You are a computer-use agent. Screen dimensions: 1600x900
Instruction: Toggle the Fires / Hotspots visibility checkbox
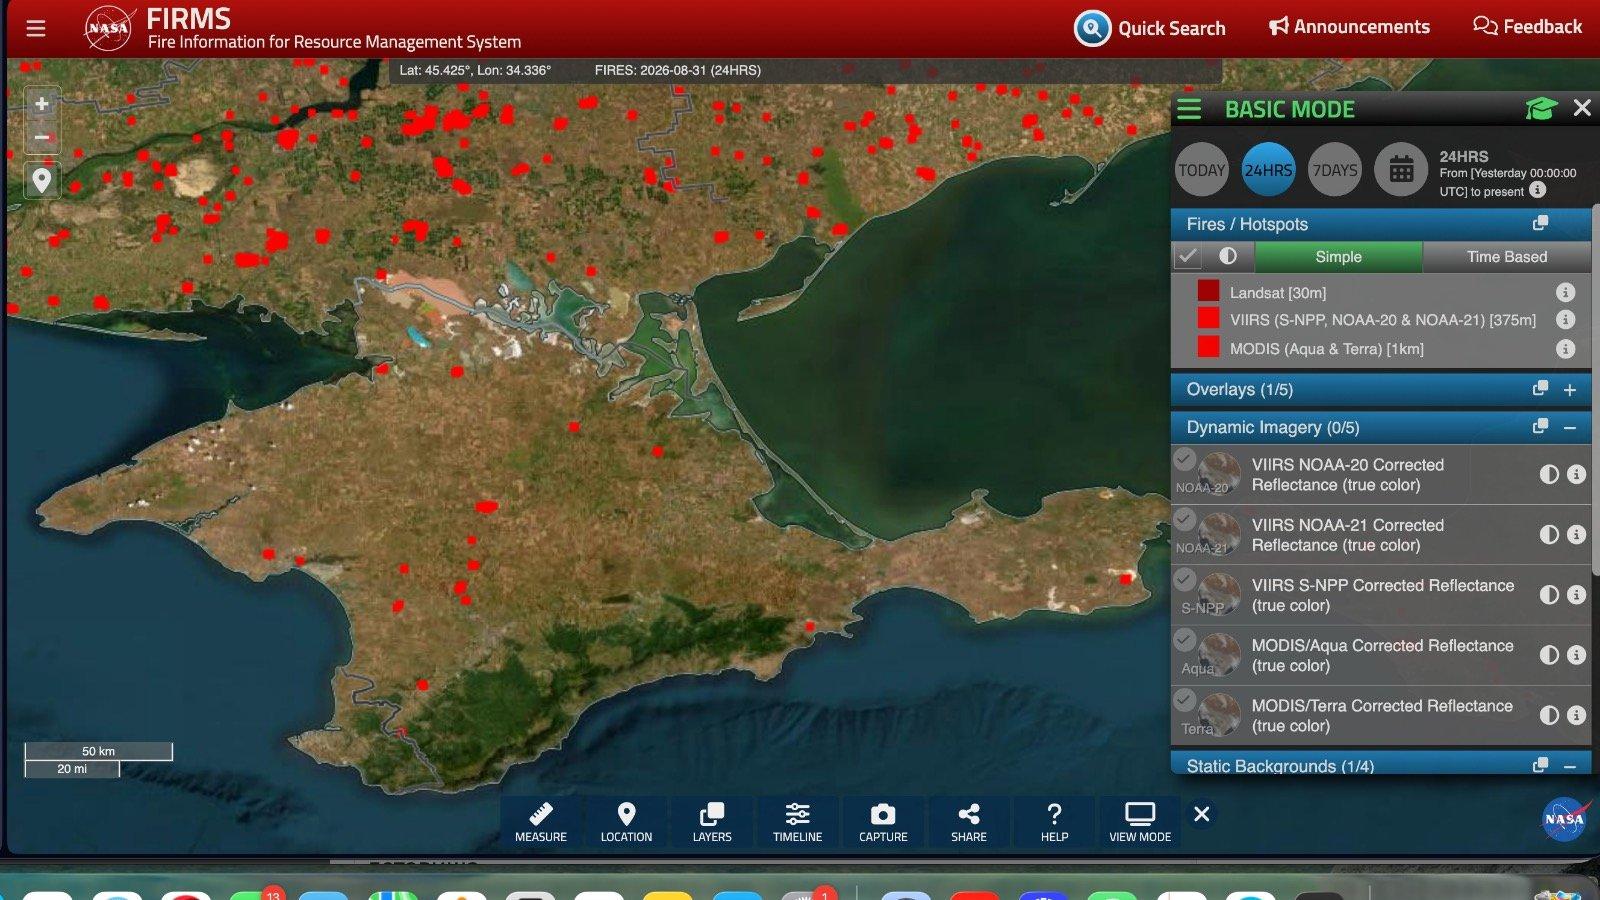[1187, 257]
